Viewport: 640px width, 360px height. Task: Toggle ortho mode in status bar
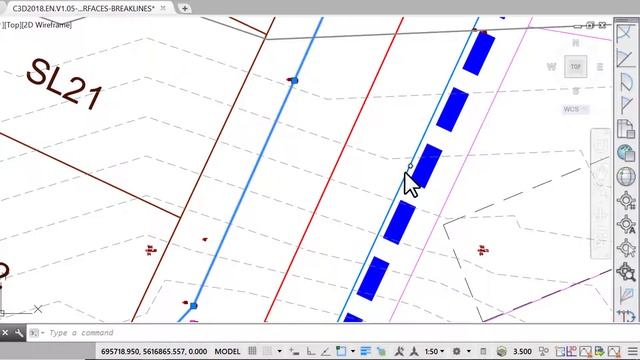(x=311, y=351)
